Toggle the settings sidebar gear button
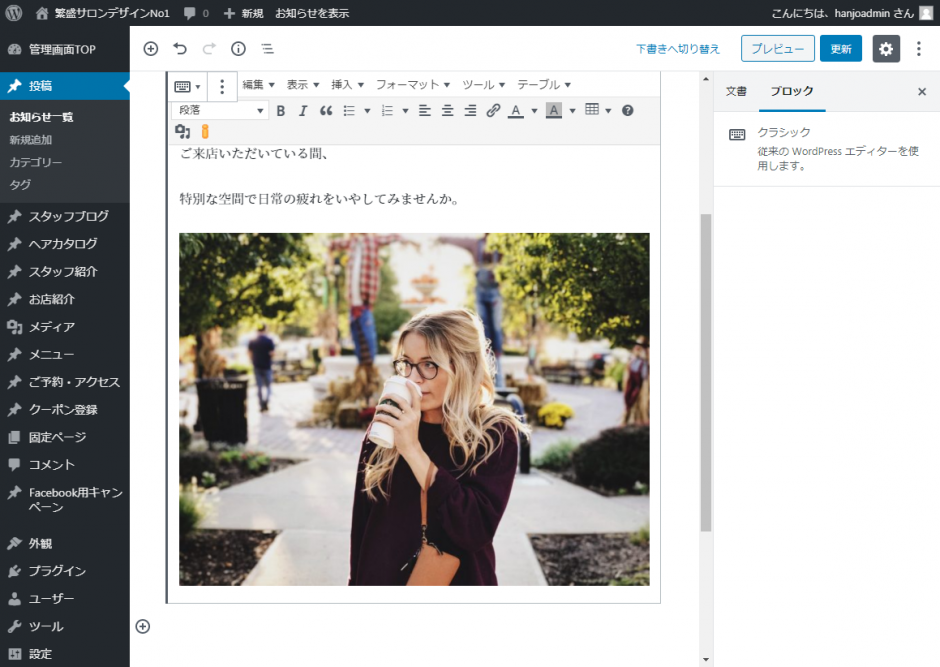Viewport: 940px width, 667px height. pos(886,49)
